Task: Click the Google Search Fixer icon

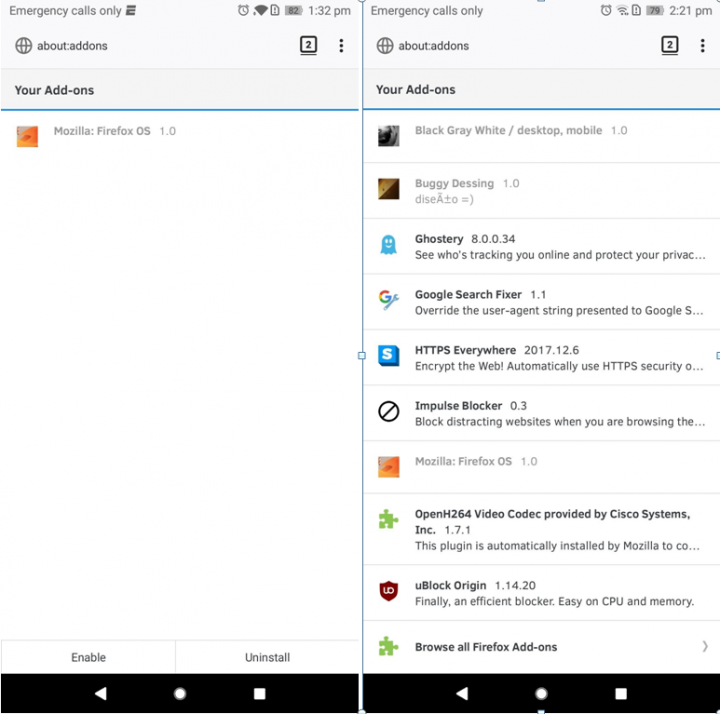Action: coord(388,300)
